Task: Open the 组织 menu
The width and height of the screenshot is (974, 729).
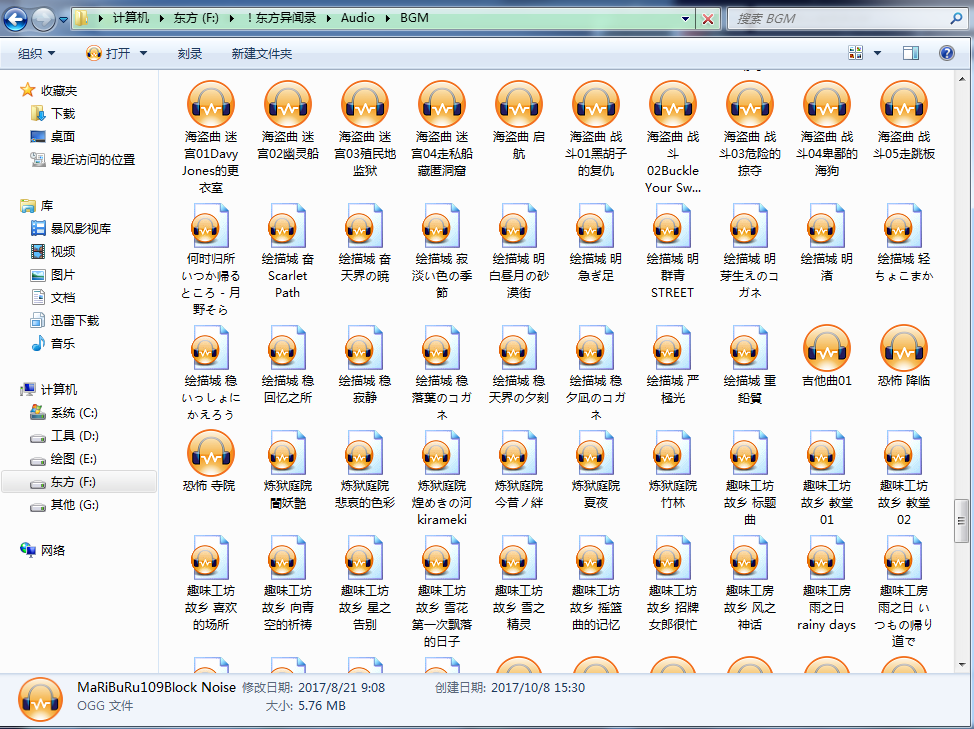Action: point(37,53)
